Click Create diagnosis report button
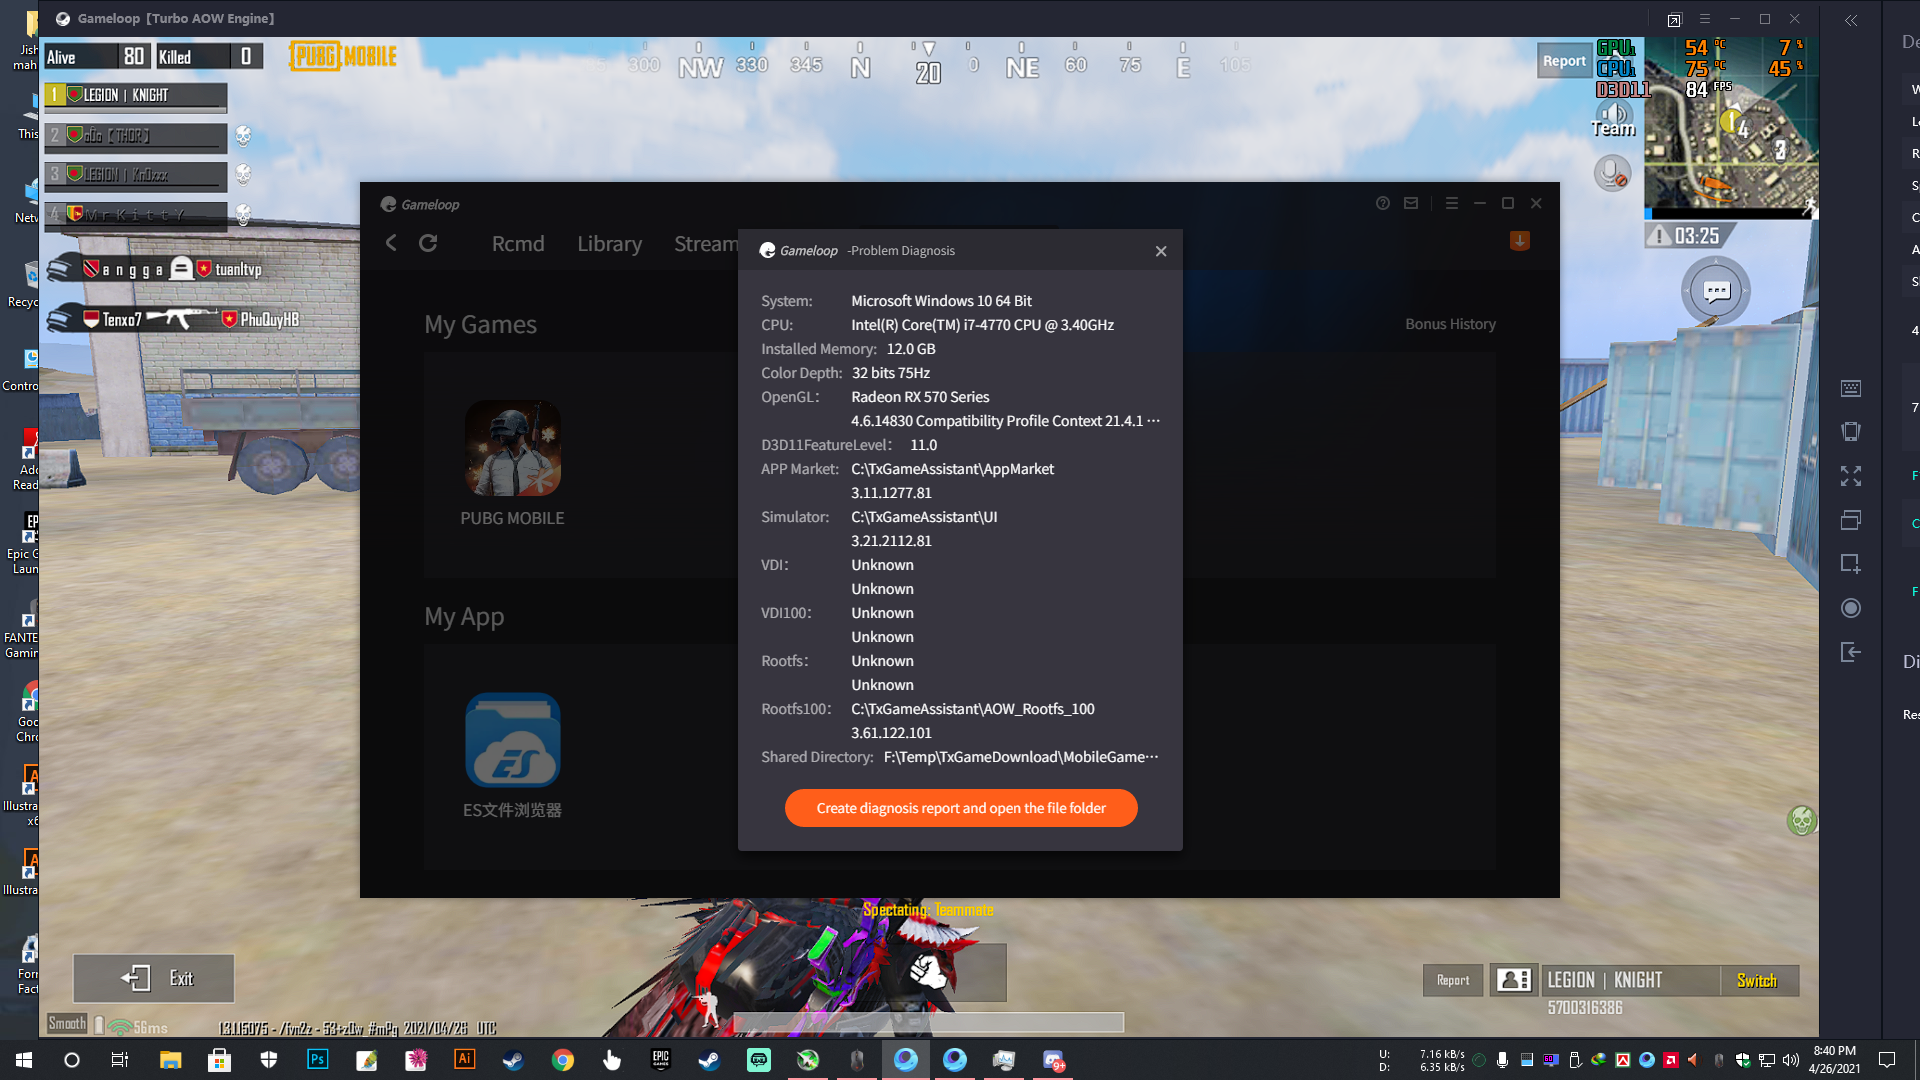 point(960,808)
